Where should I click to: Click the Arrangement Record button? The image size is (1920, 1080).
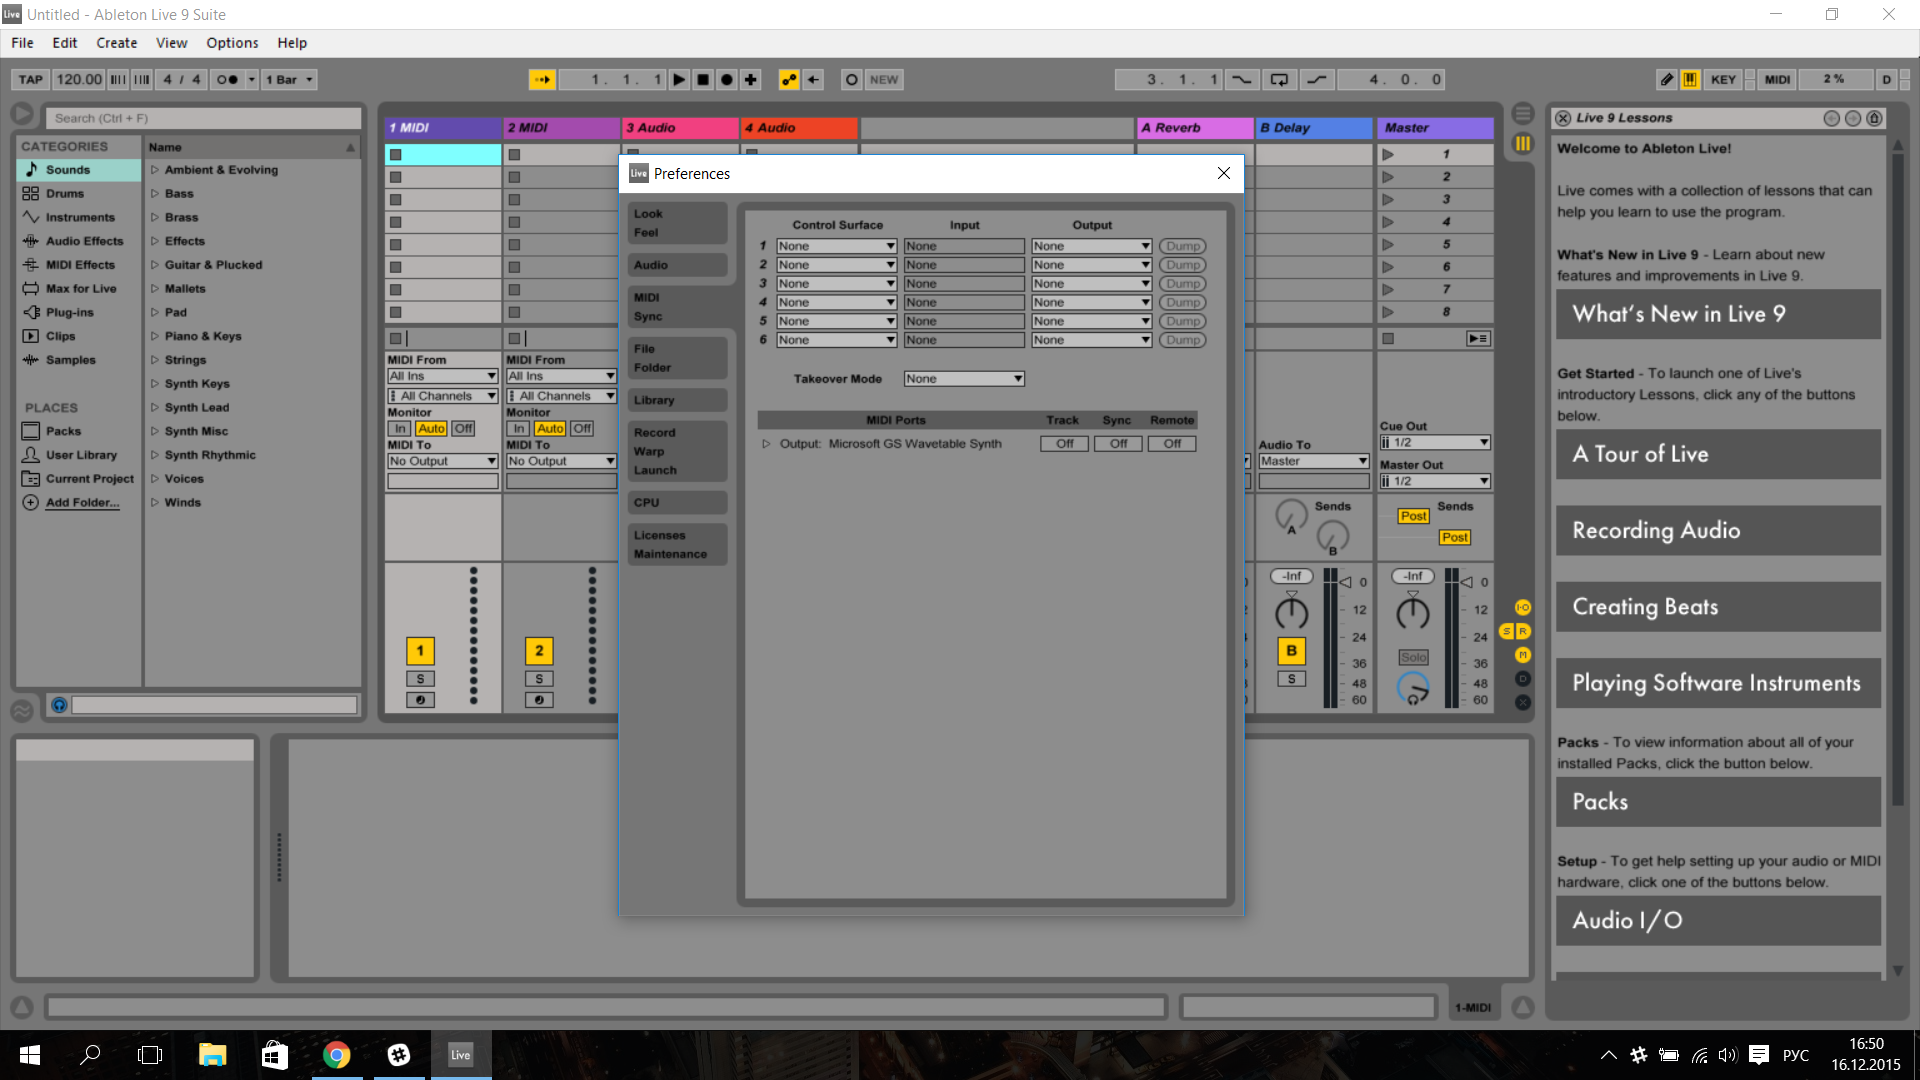click(727, 80)
